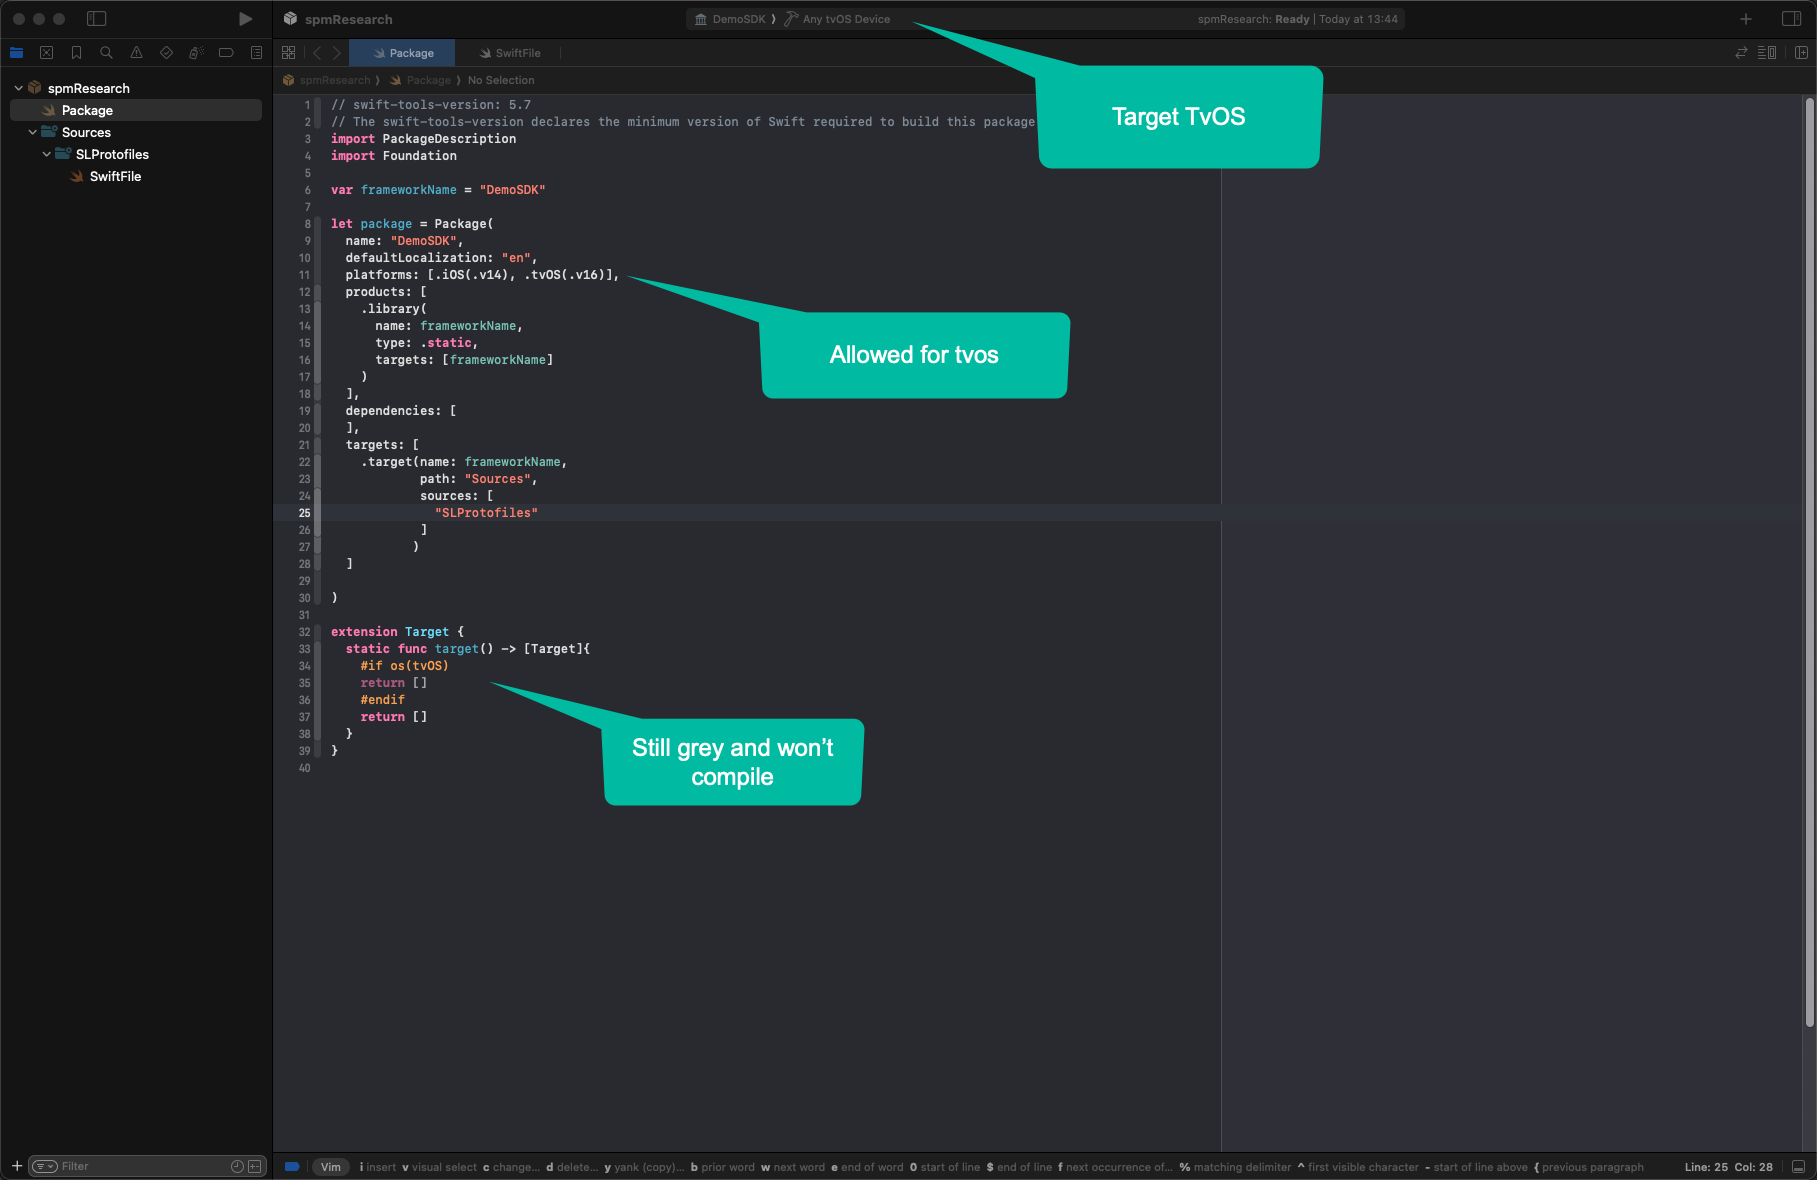Fold the extension Target ribbon at line 32
The image size is (1817, 1180).
click(x=318, y=632)
